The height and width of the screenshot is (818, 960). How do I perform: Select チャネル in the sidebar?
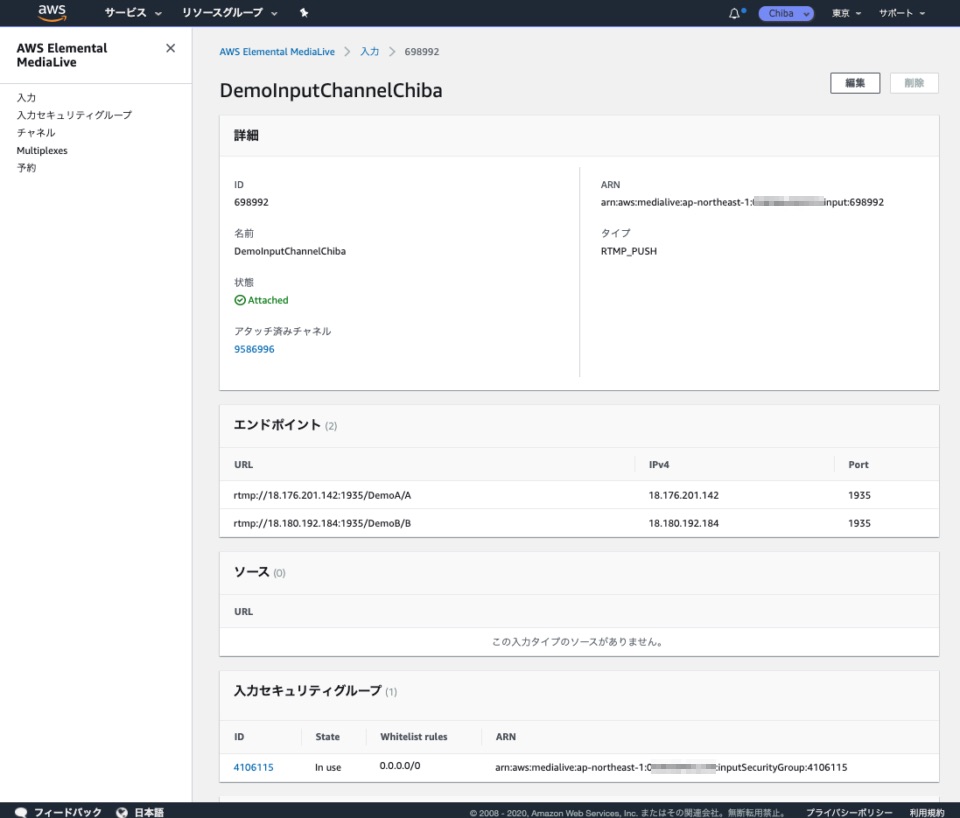point(36,133)
